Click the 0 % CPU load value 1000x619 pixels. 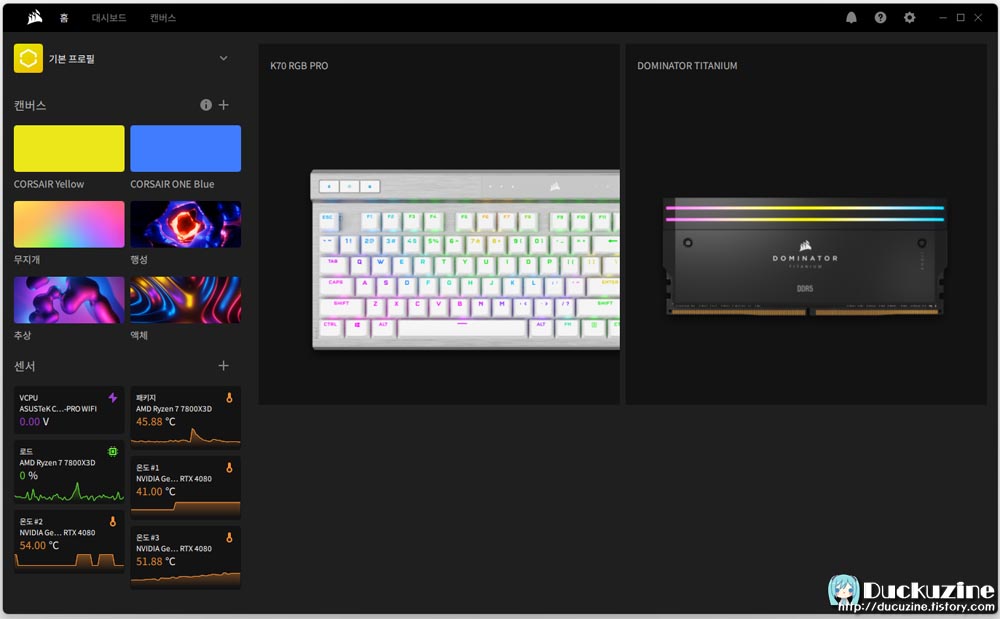tap(29, 476)
